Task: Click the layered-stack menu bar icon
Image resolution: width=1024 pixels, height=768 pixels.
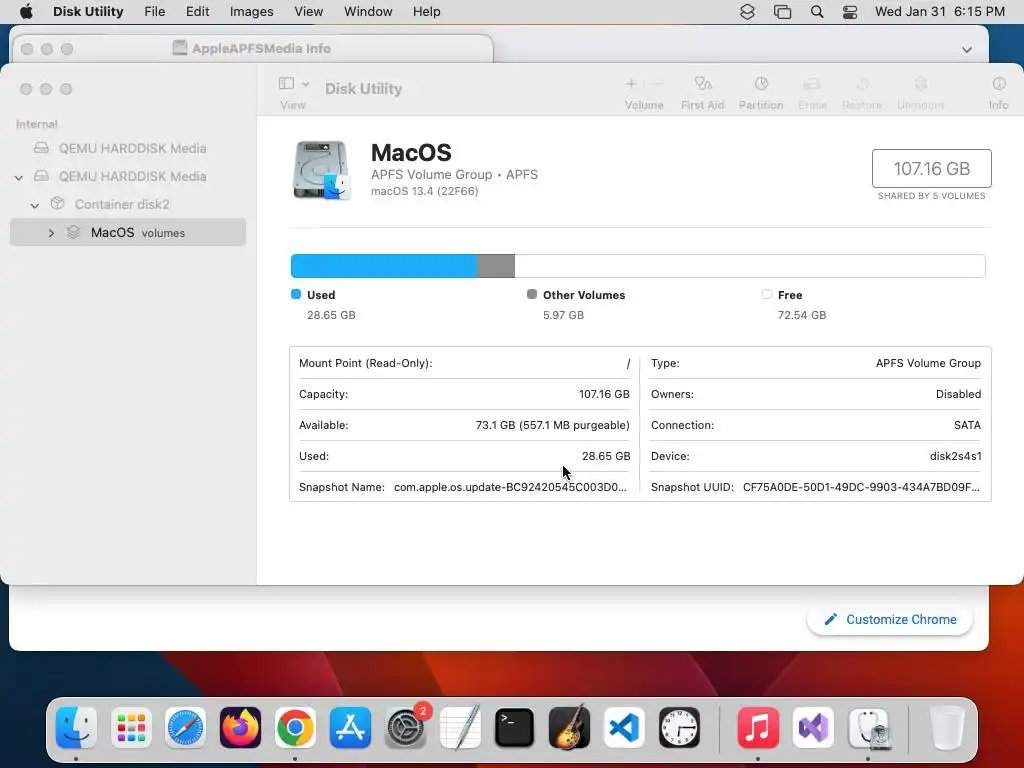Action: pyautogui.click(x=747, y=12)
